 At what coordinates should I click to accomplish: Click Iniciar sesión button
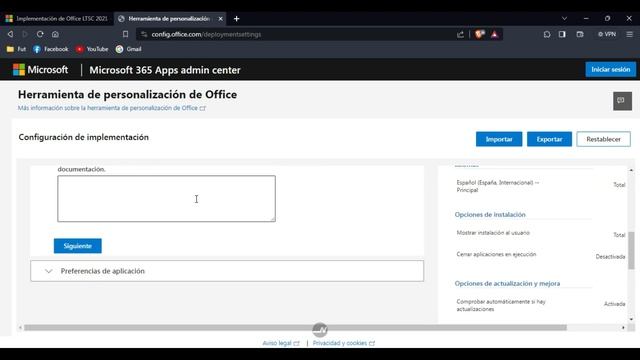tap(611, 70)
